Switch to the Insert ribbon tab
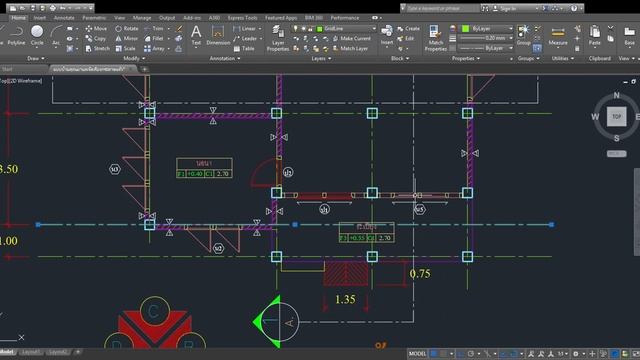640x360 pixels. (40, 18)
